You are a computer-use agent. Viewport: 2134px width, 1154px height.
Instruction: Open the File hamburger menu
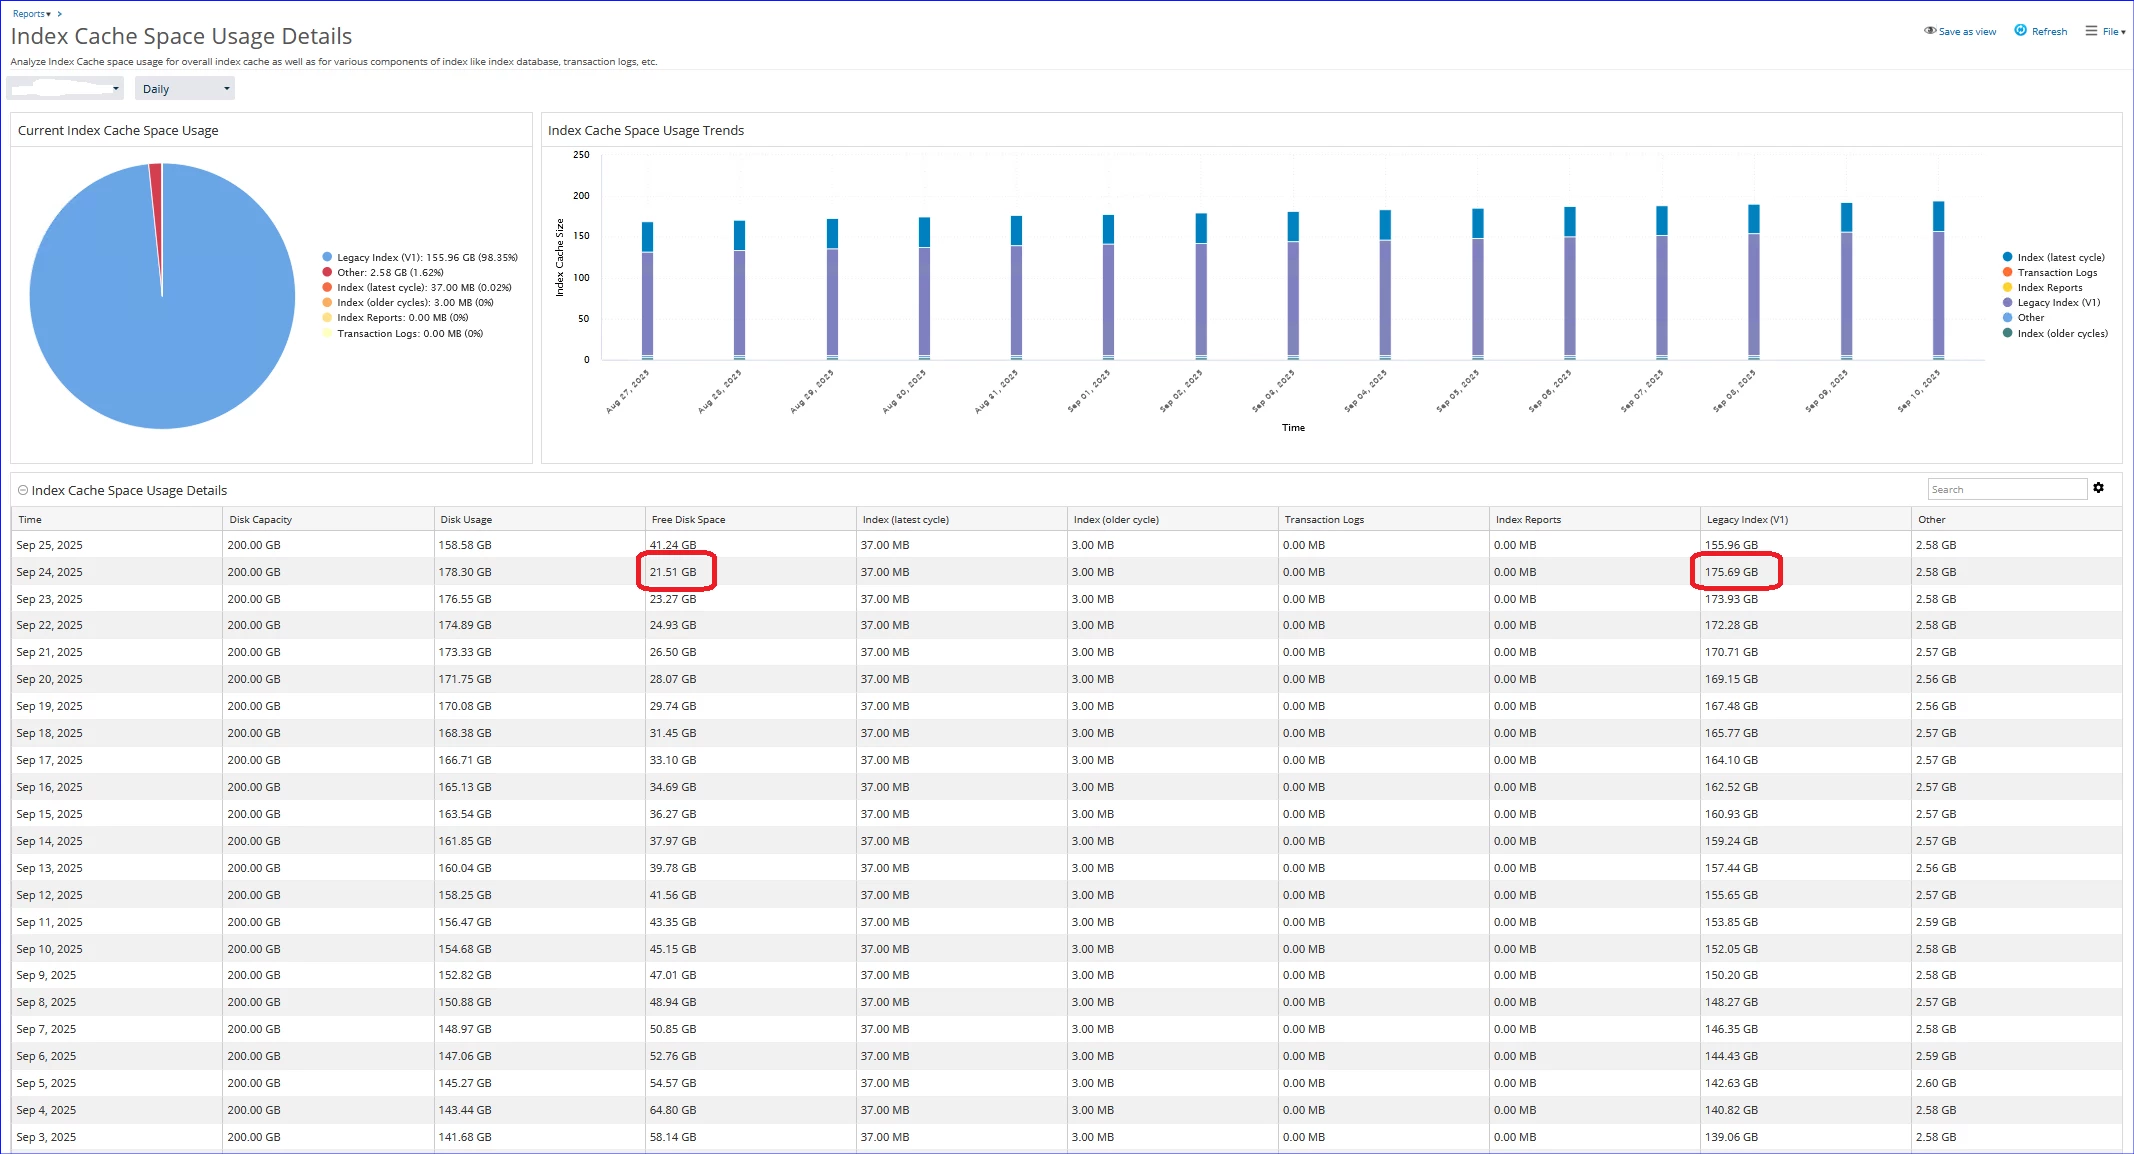tap(2091, 31)
